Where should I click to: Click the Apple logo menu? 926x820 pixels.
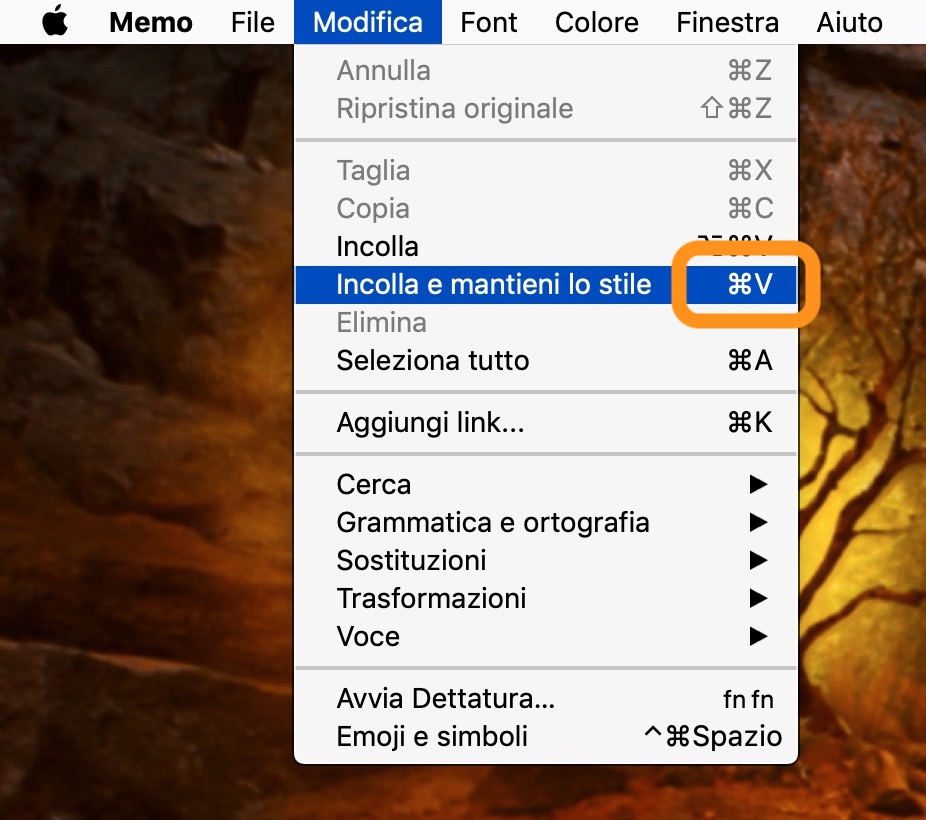coord(55,22)
